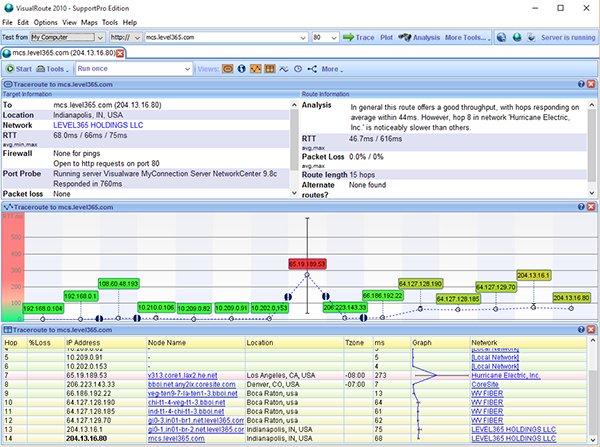
Task: Close the mcs.level365.com tab
Action: tap(120, 53)
